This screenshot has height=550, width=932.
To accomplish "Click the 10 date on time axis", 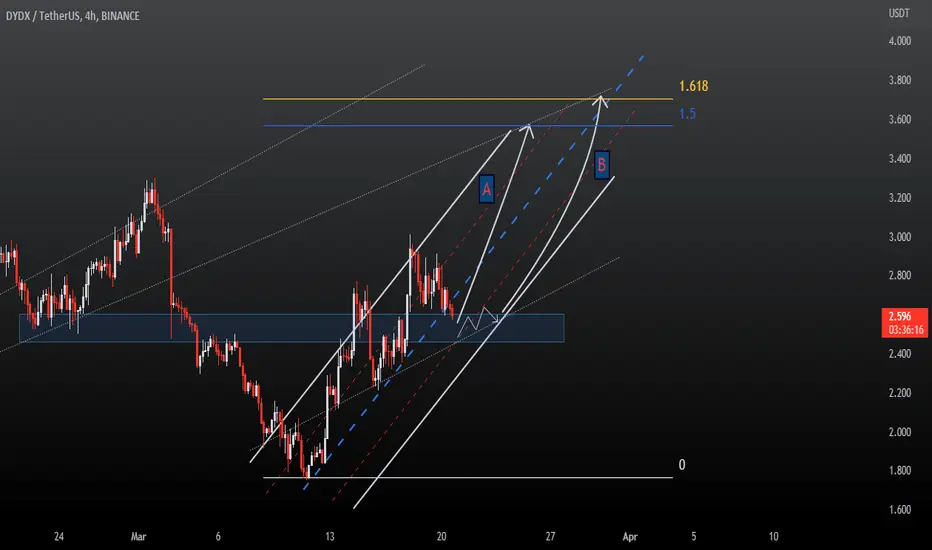I will pyautogui.click(x=773, y=537).
